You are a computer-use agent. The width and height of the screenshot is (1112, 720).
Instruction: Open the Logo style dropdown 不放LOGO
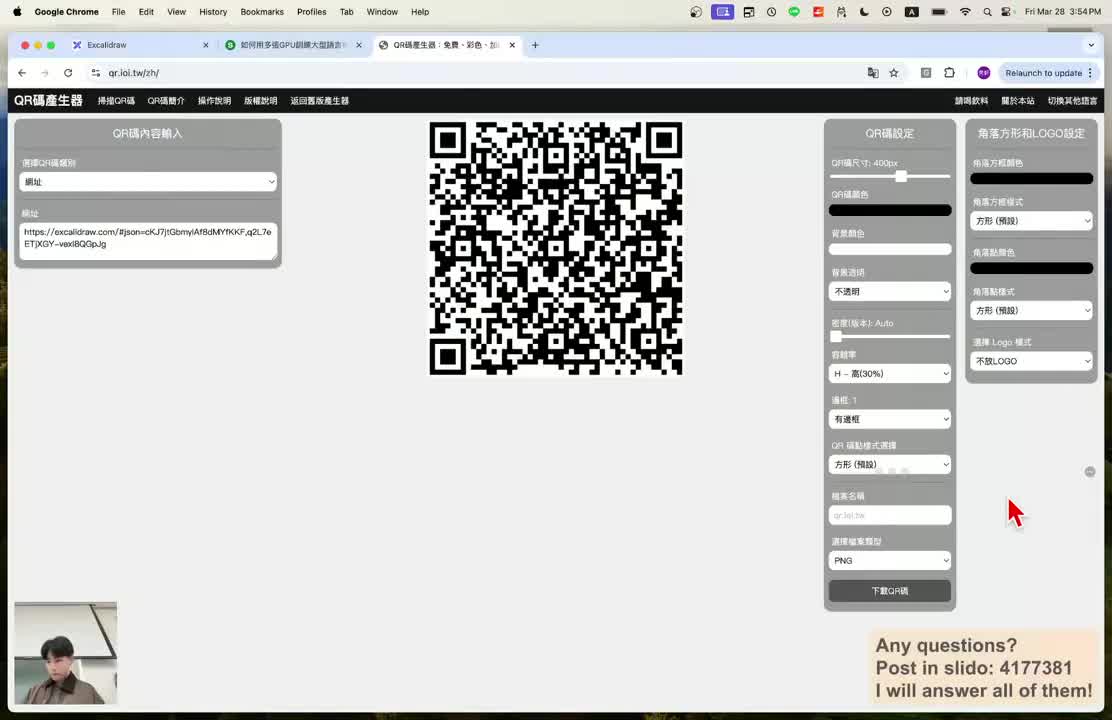click(x=1031, y=361)
